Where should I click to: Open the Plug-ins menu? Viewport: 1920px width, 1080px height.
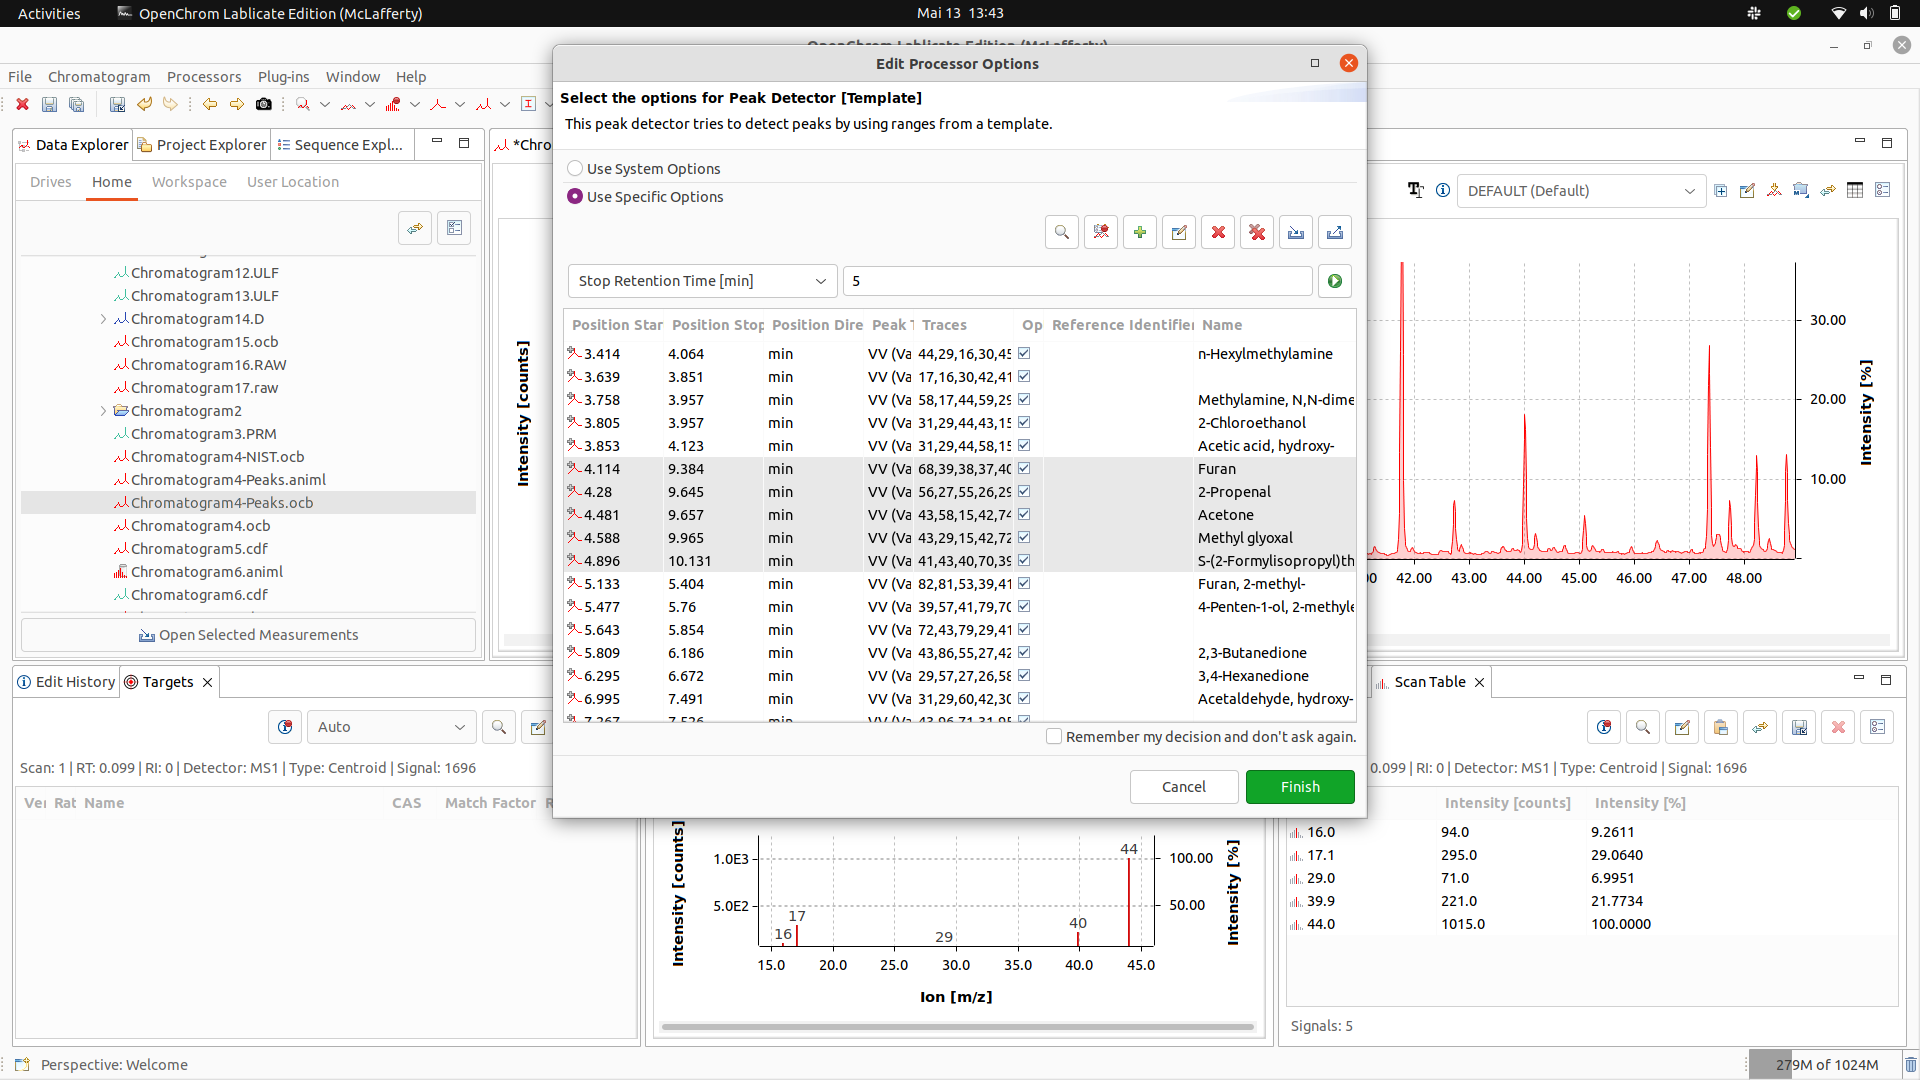pyautogui.click(x=283, y=76)
